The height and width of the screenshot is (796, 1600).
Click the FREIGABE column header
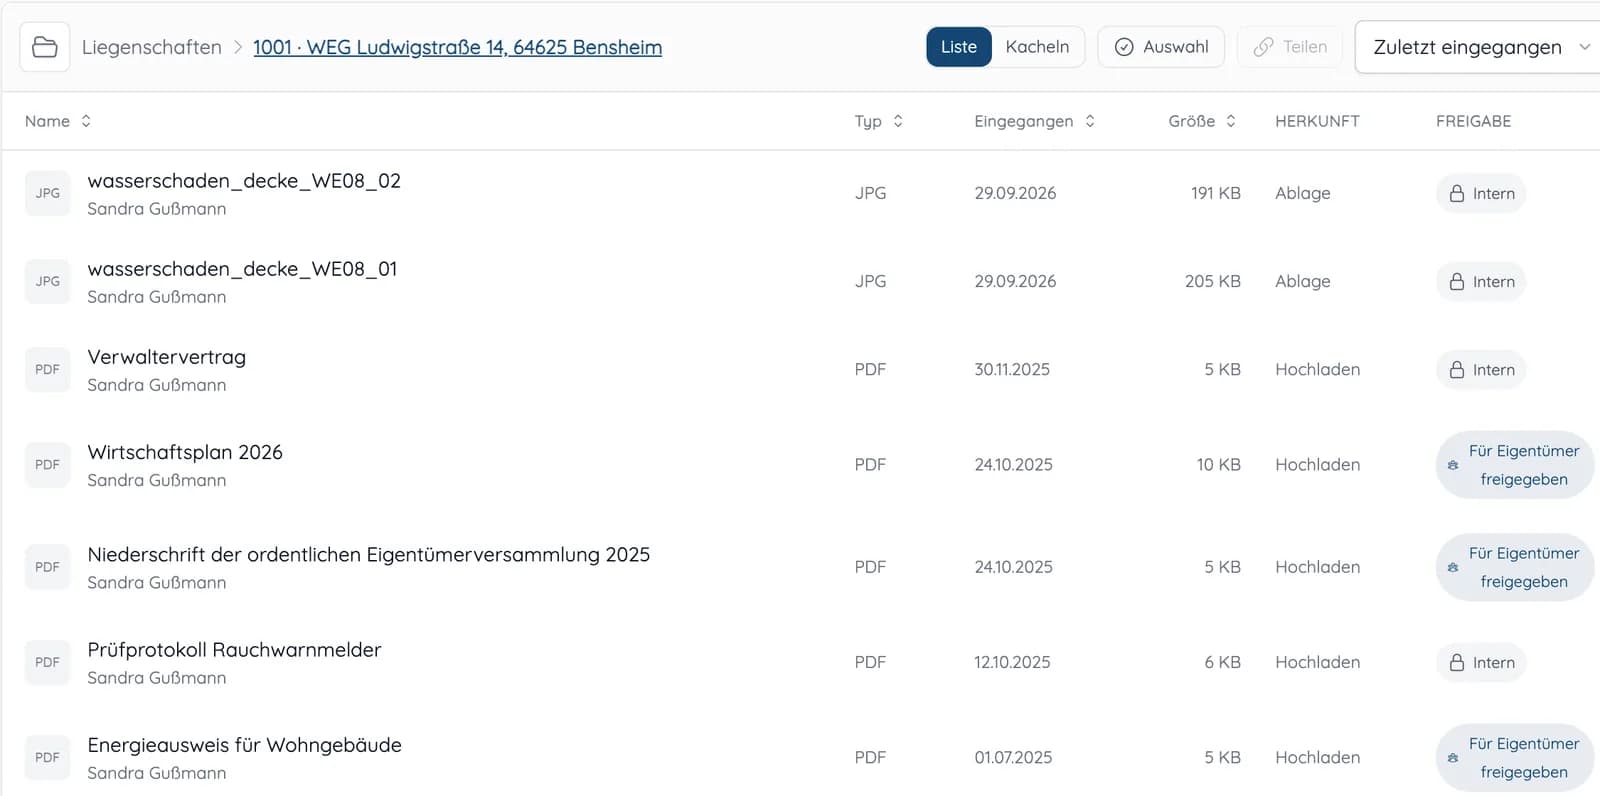tap(1473, 121)
